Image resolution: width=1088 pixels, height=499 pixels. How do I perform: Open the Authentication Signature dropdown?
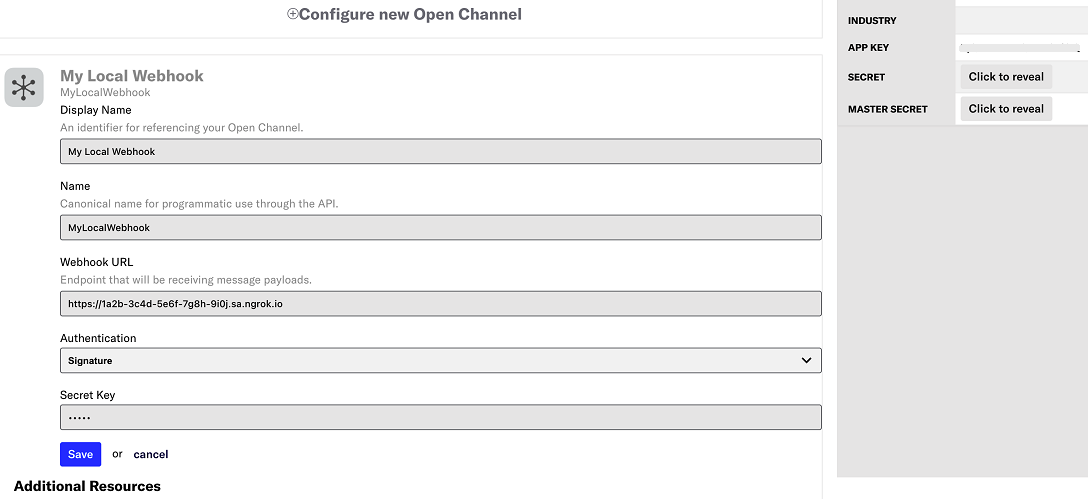[441, 360]
